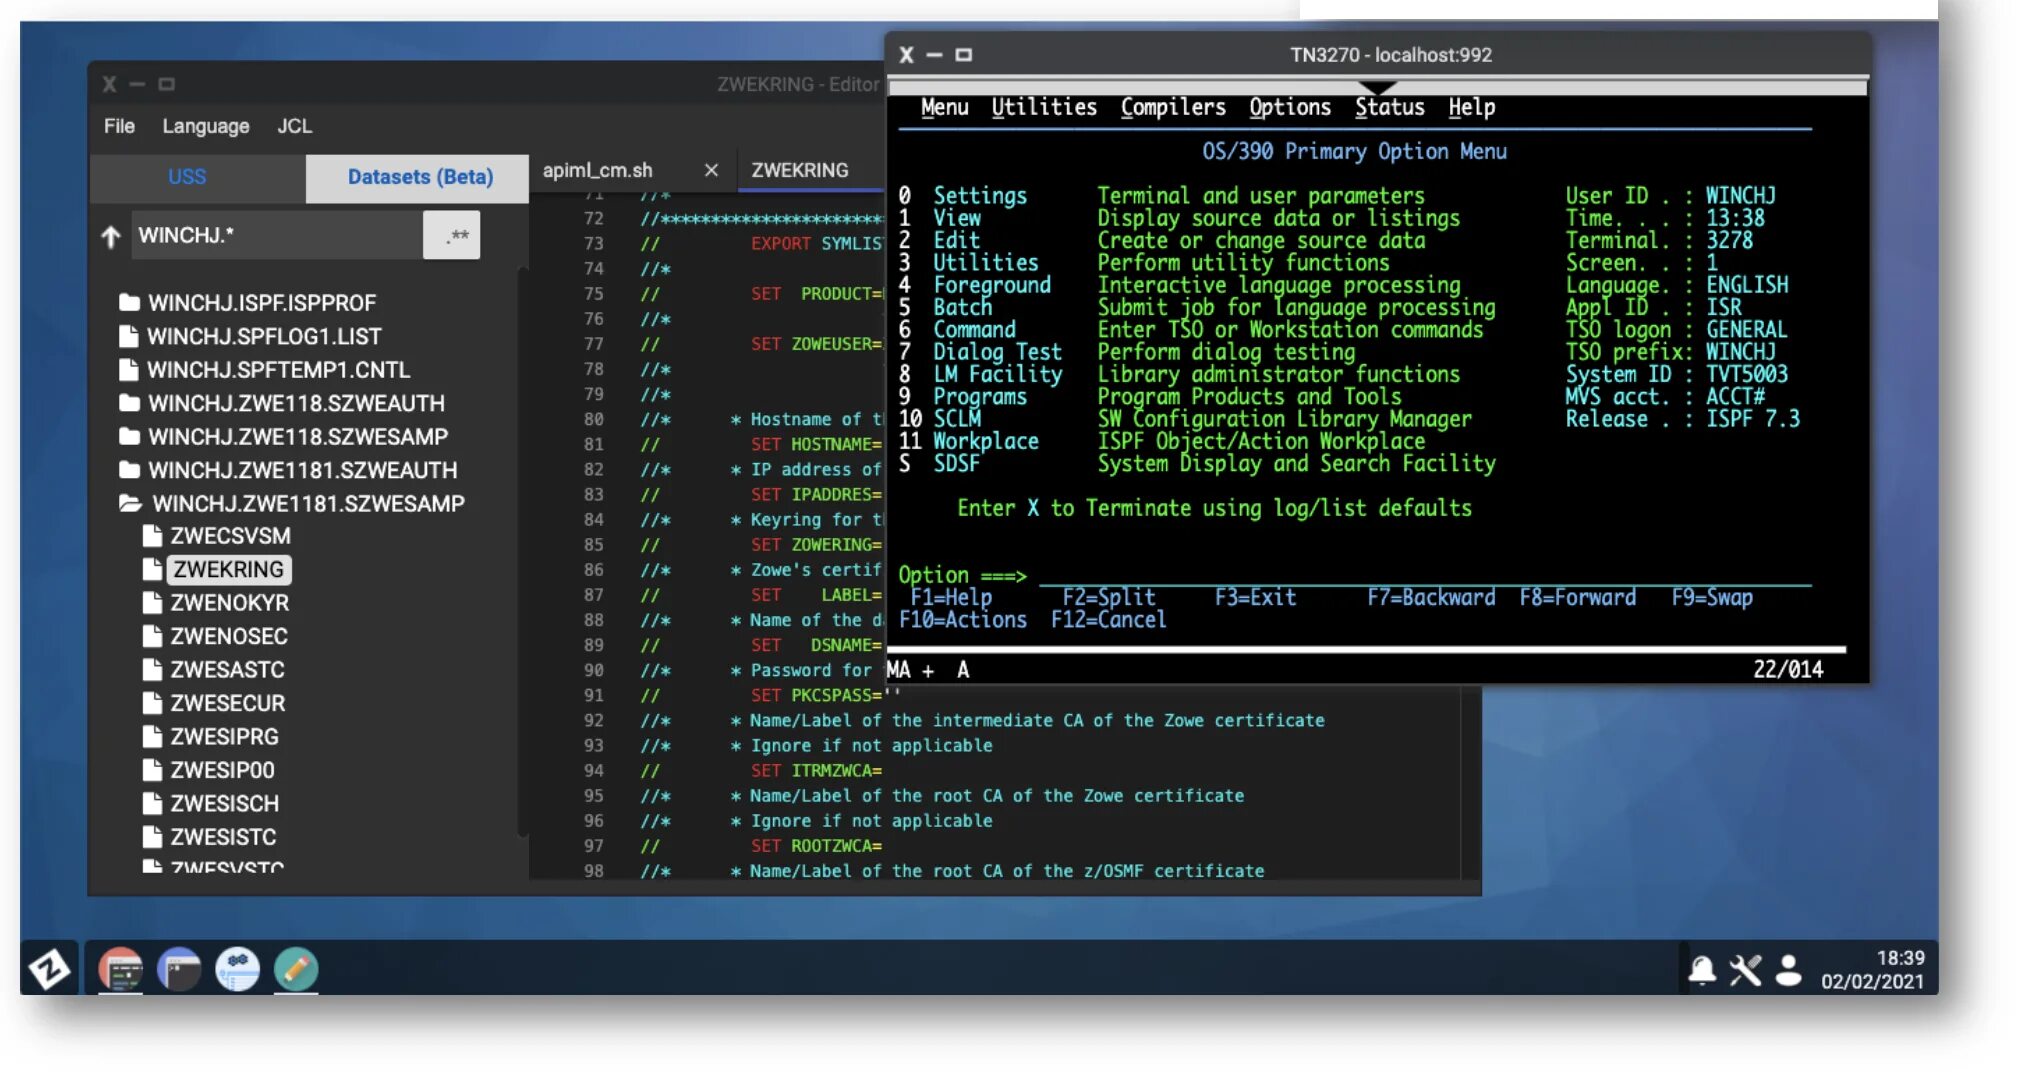
Task: Open the Zowe launcher menu icon
Action: click(x=49, y=968)
